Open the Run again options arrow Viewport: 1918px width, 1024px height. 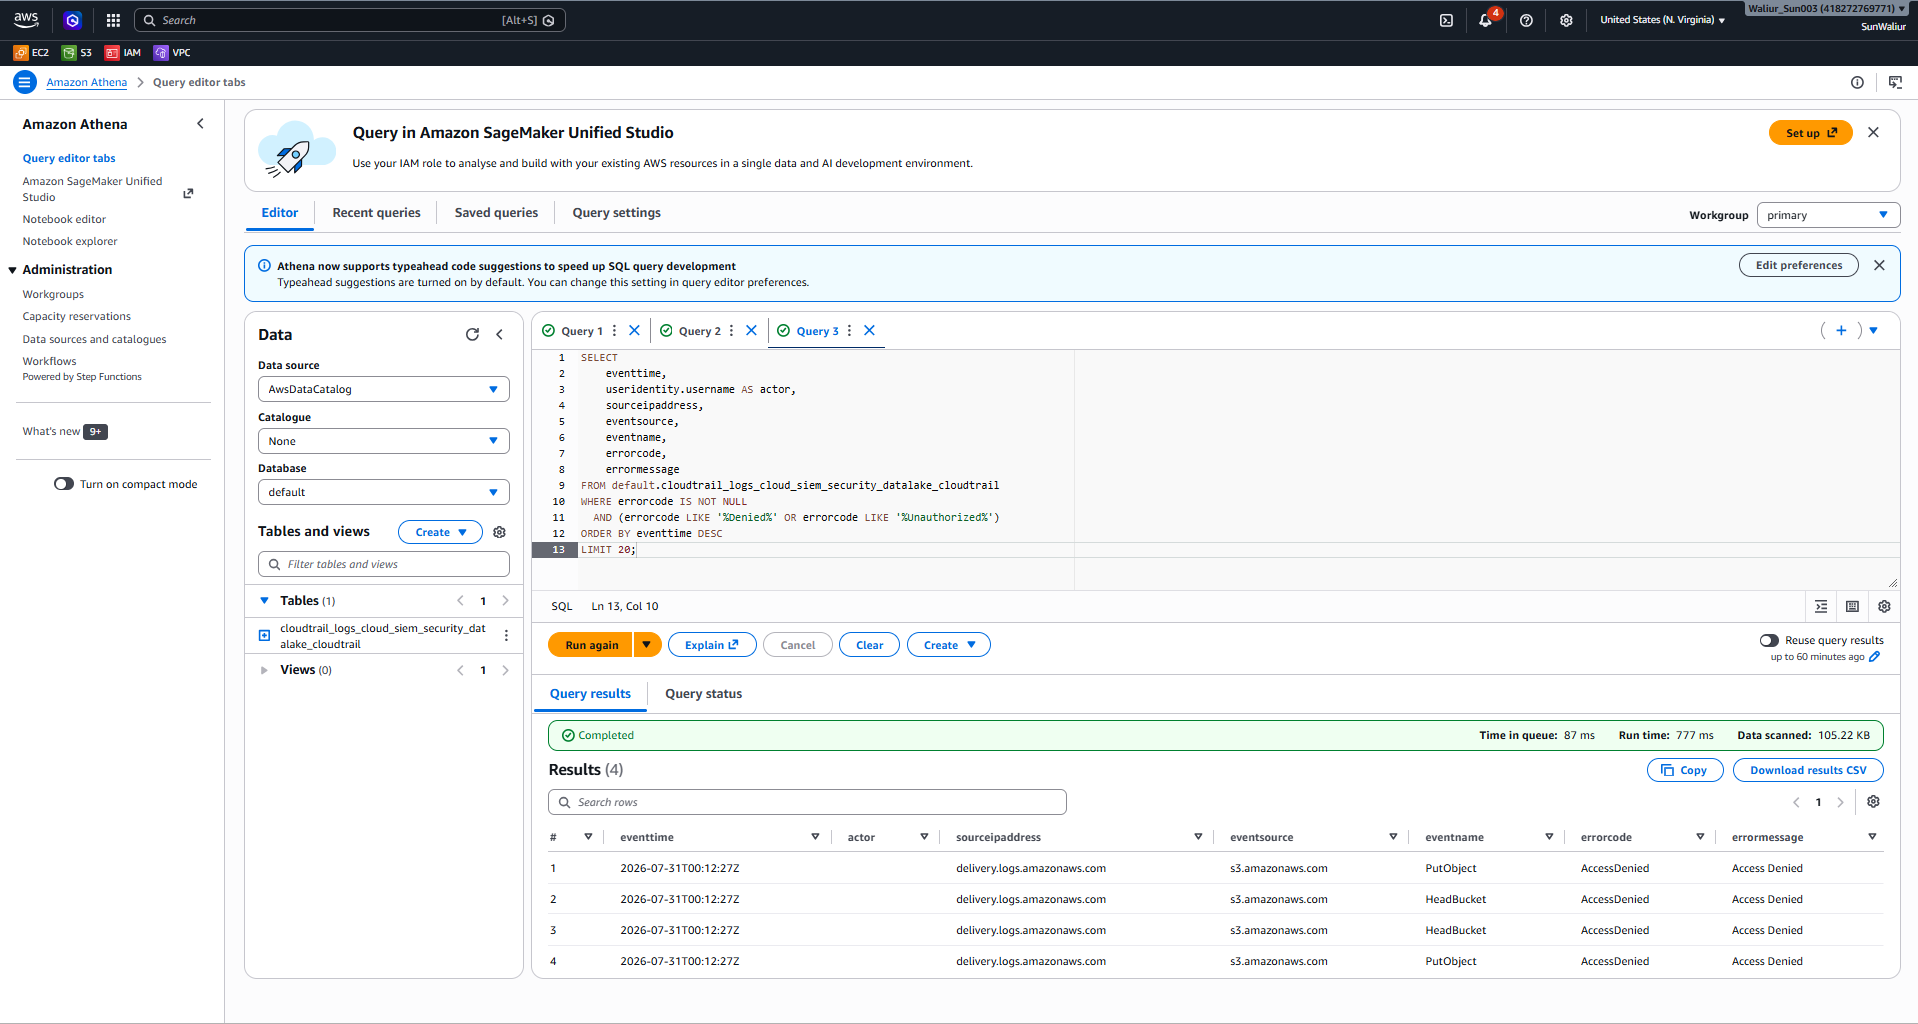tap(647, 645)
